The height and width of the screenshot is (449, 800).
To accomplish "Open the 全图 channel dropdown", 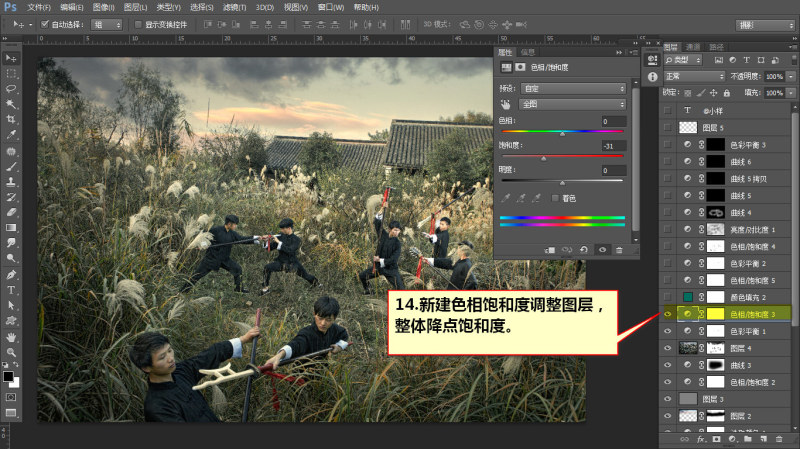I will pyautogui.click(x=573, y=104).
